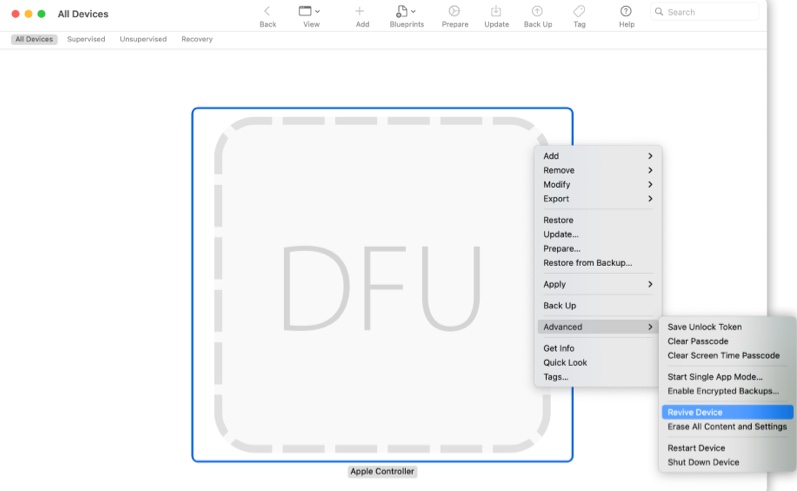The width and height of the screenshot is (797, 491).
Task: Select the Supervised filter tab
Action: (86, 39)
